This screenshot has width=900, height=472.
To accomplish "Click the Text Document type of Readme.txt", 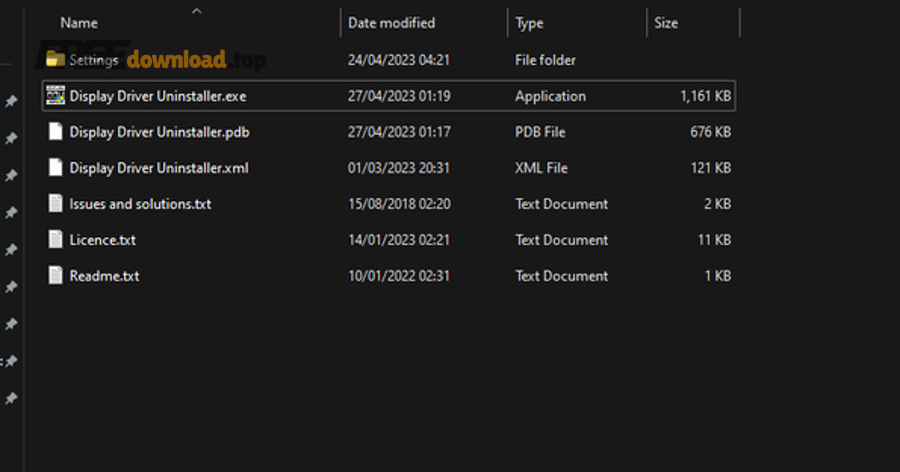I will [561, 276].
